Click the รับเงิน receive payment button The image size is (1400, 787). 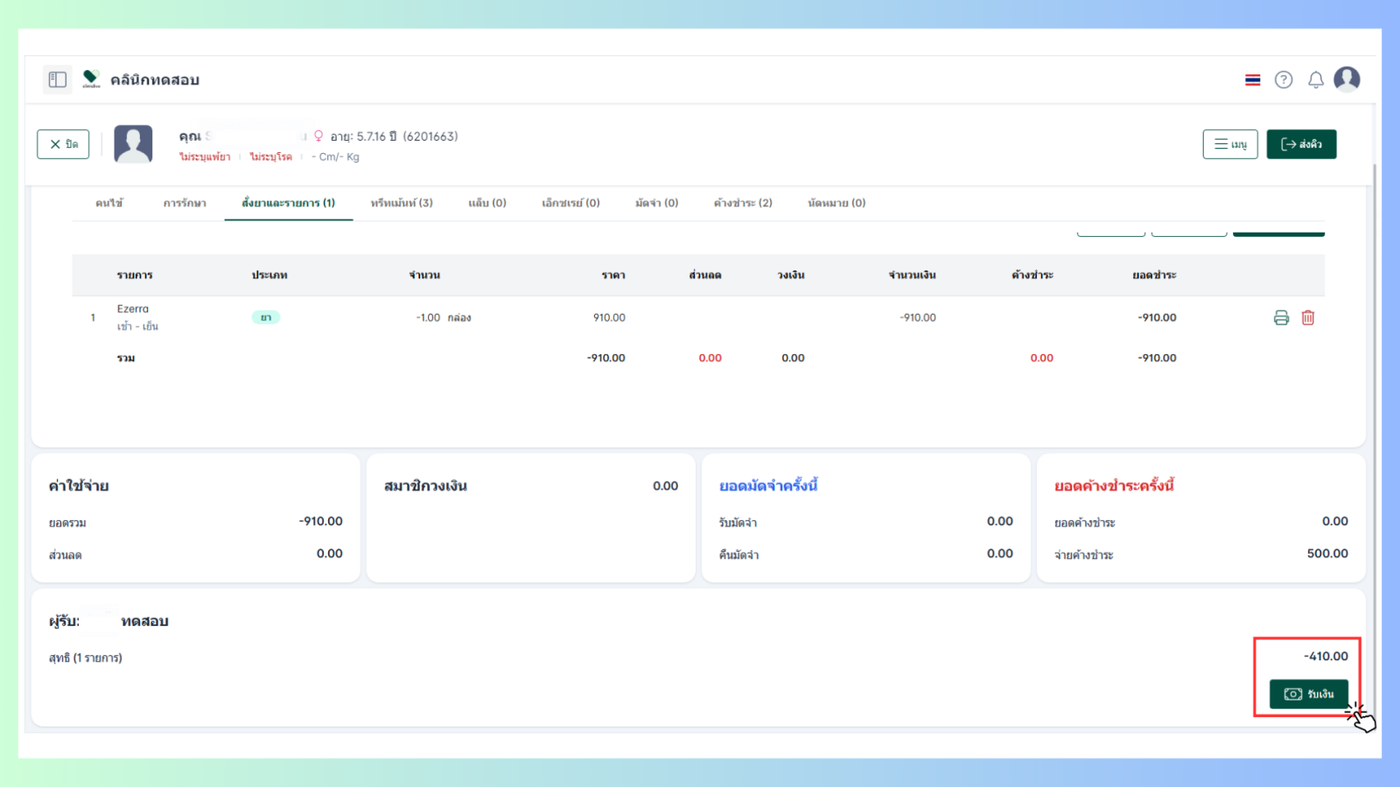pos(1309,694)
